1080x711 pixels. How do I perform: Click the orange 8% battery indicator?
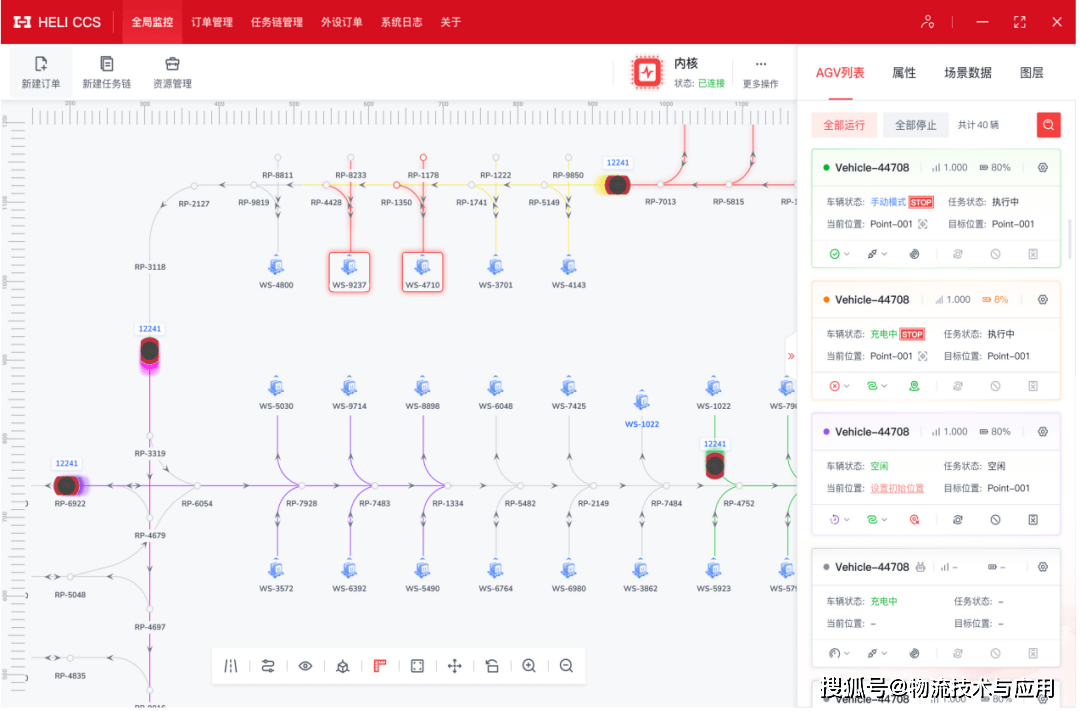pos(996,298)
